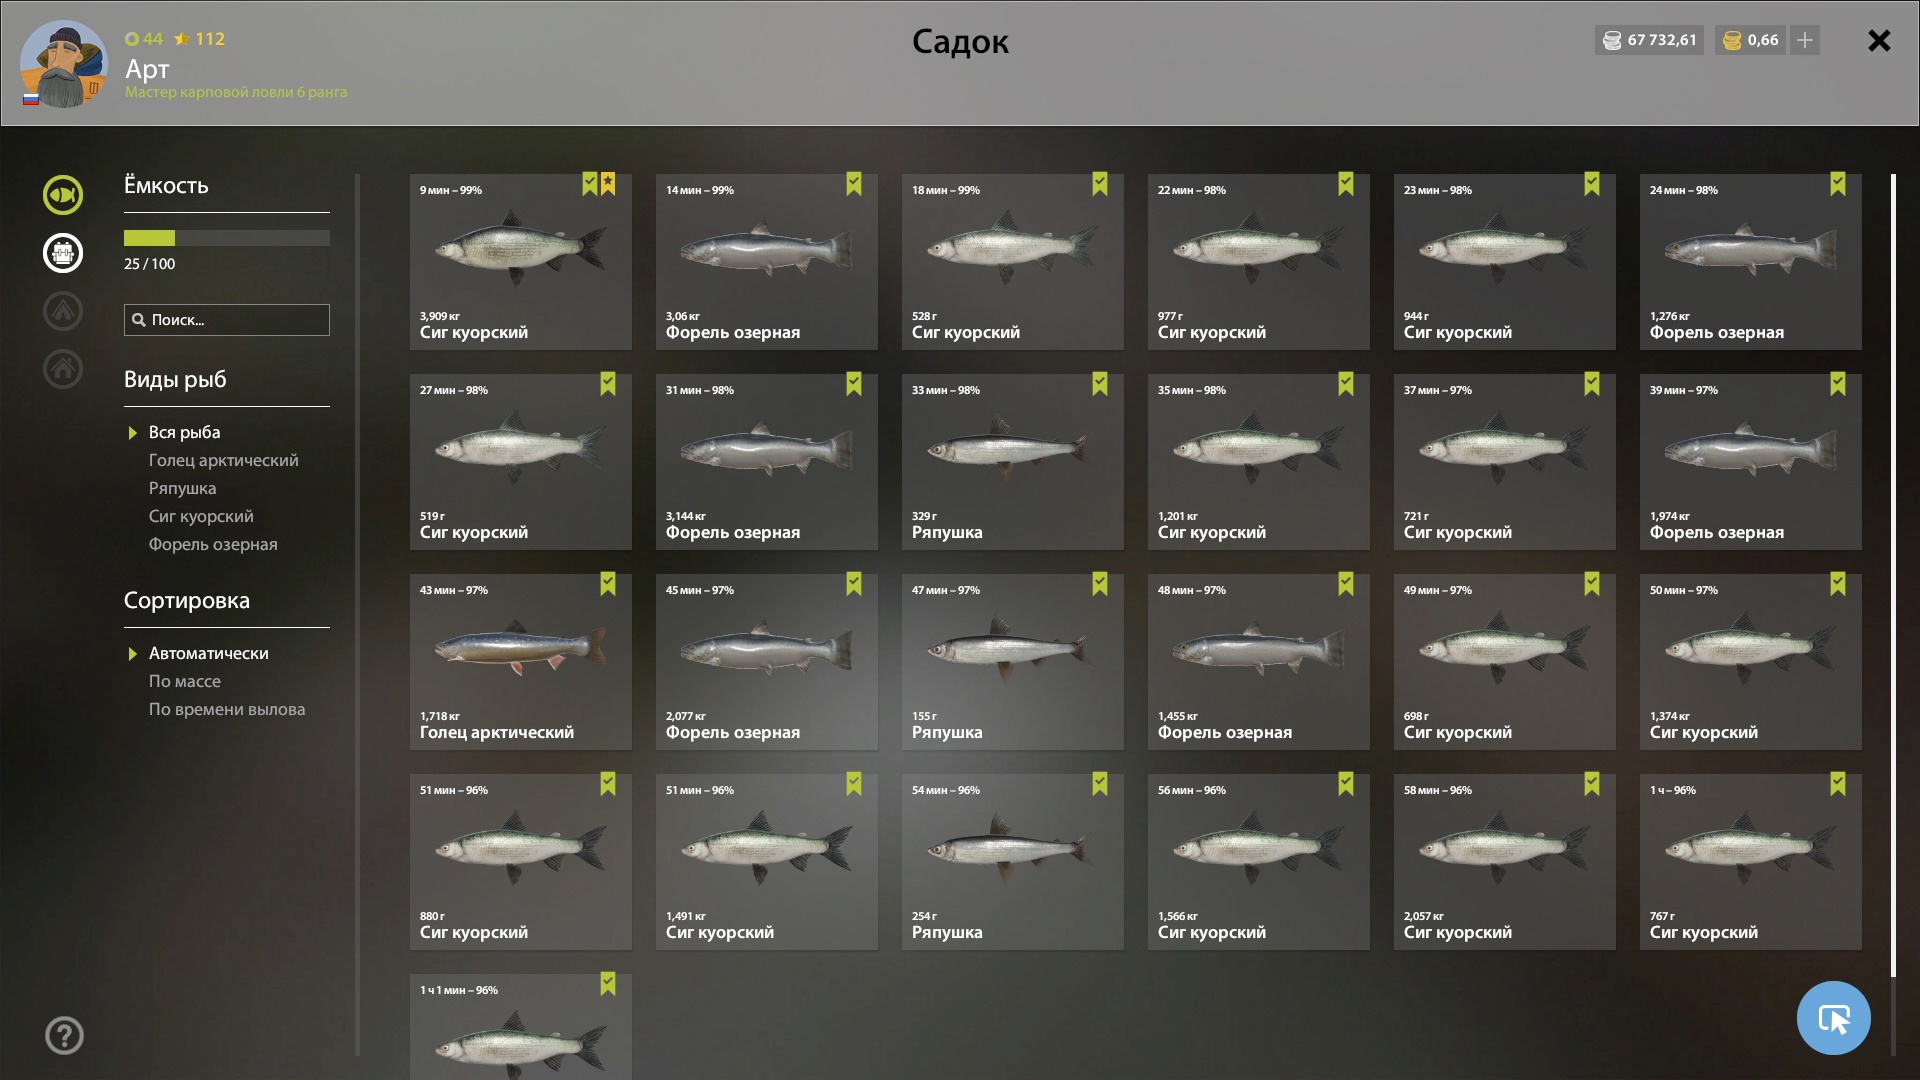Open the camp tent sidebar icon
Viewport: 1920px width, 1080px height.
(62, 311)
